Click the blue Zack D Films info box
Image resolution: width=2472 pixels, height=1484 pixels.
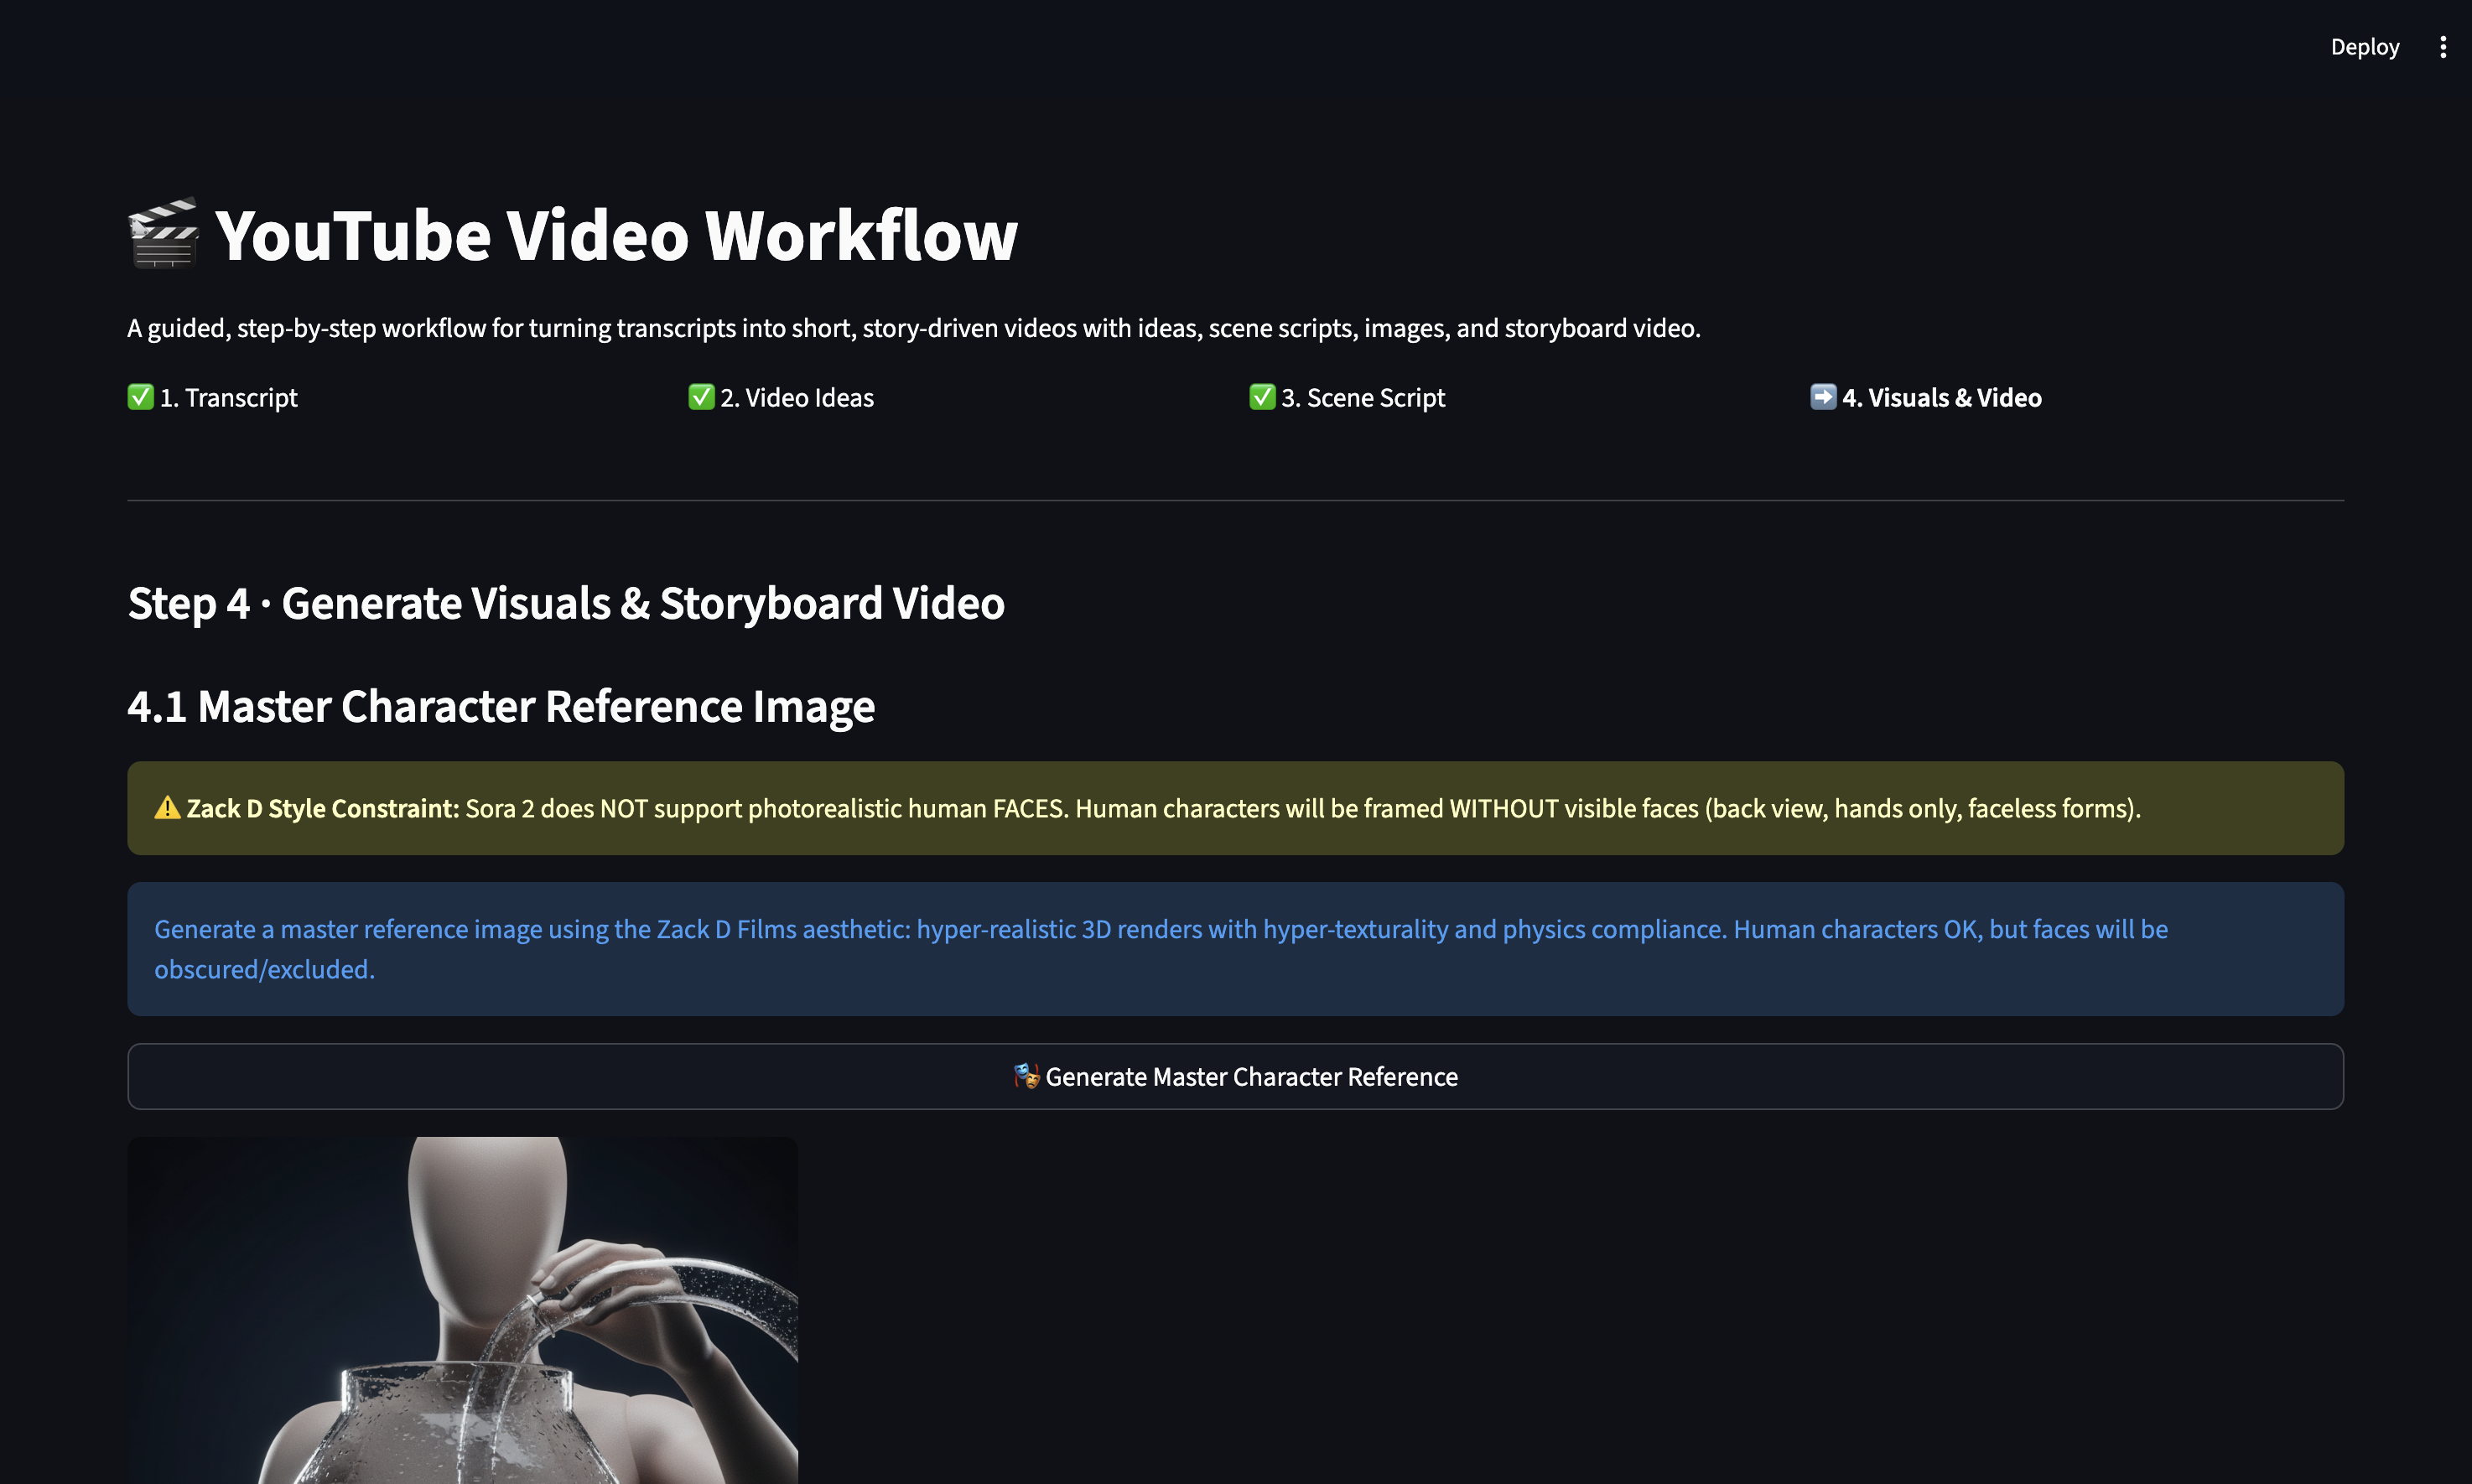click(1234, 949)
